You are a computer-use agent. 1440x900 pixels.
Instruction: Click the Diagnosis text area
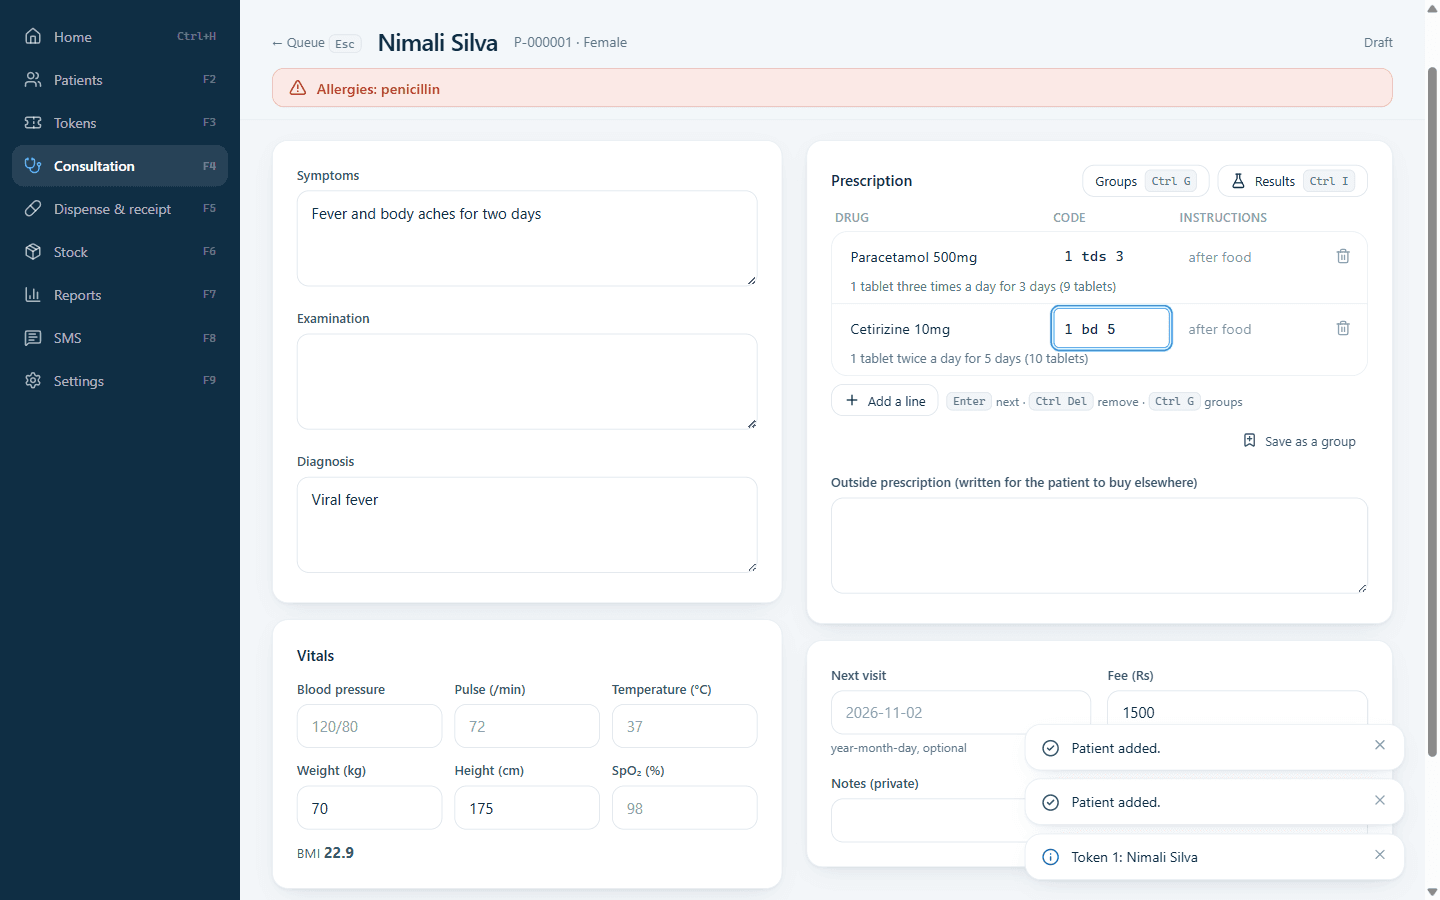pos(527,525)
